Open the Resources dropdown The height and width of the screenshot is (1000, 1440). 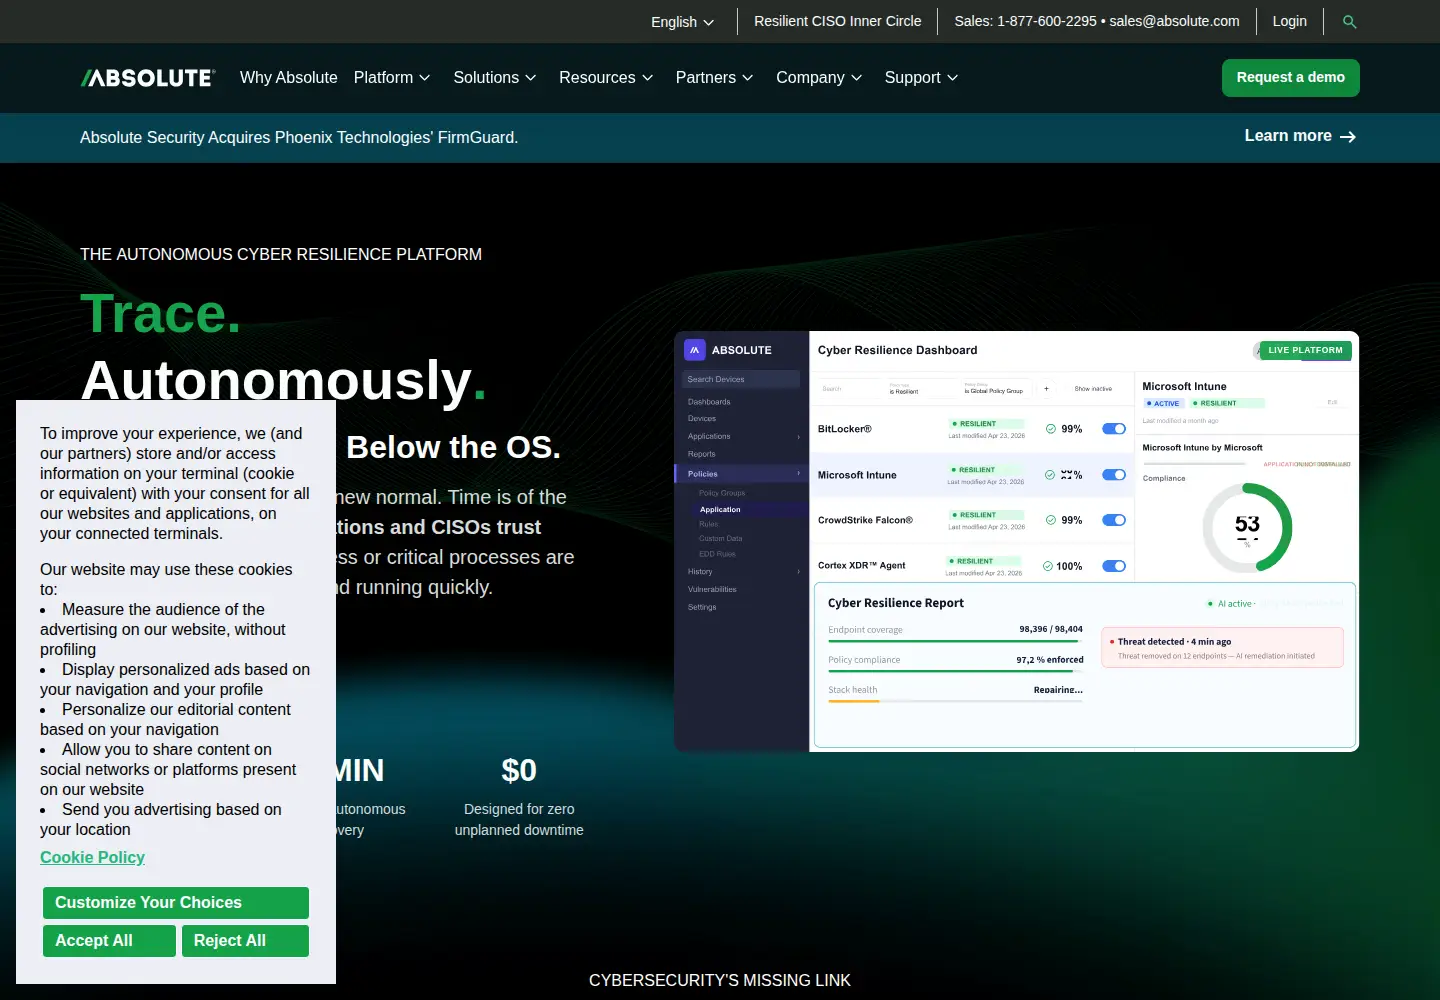coord(606,78)
